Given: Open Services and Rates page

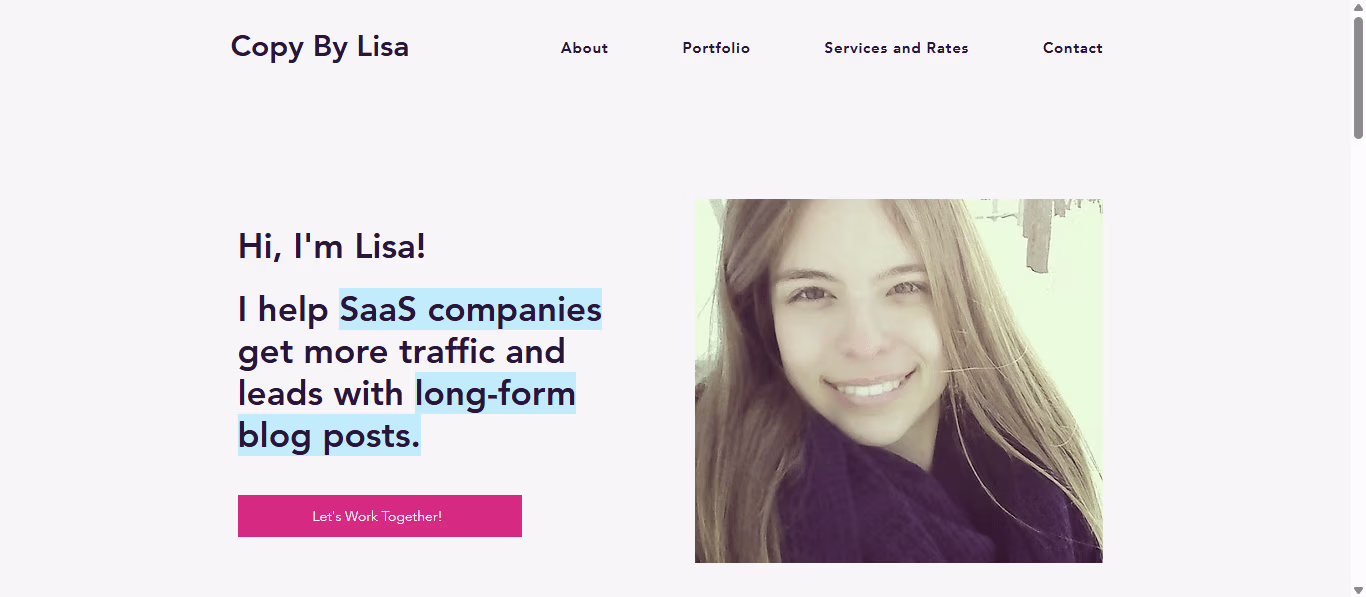Looking at the screenshot, I should [x=896, y=48].
